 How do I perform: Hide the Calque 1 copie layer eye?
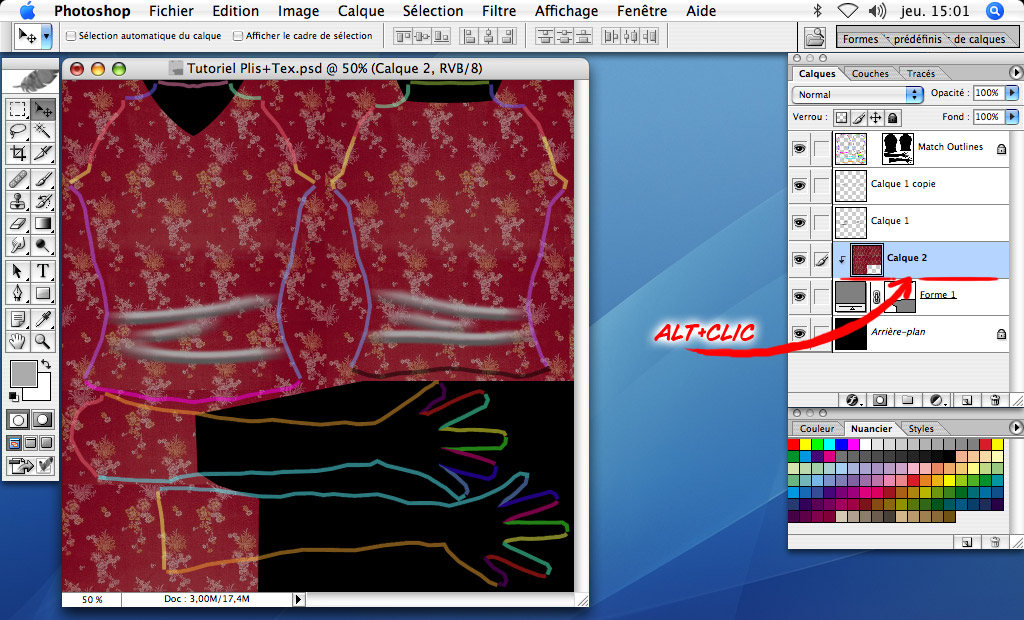pyautogui.click(x=799, y=185)
